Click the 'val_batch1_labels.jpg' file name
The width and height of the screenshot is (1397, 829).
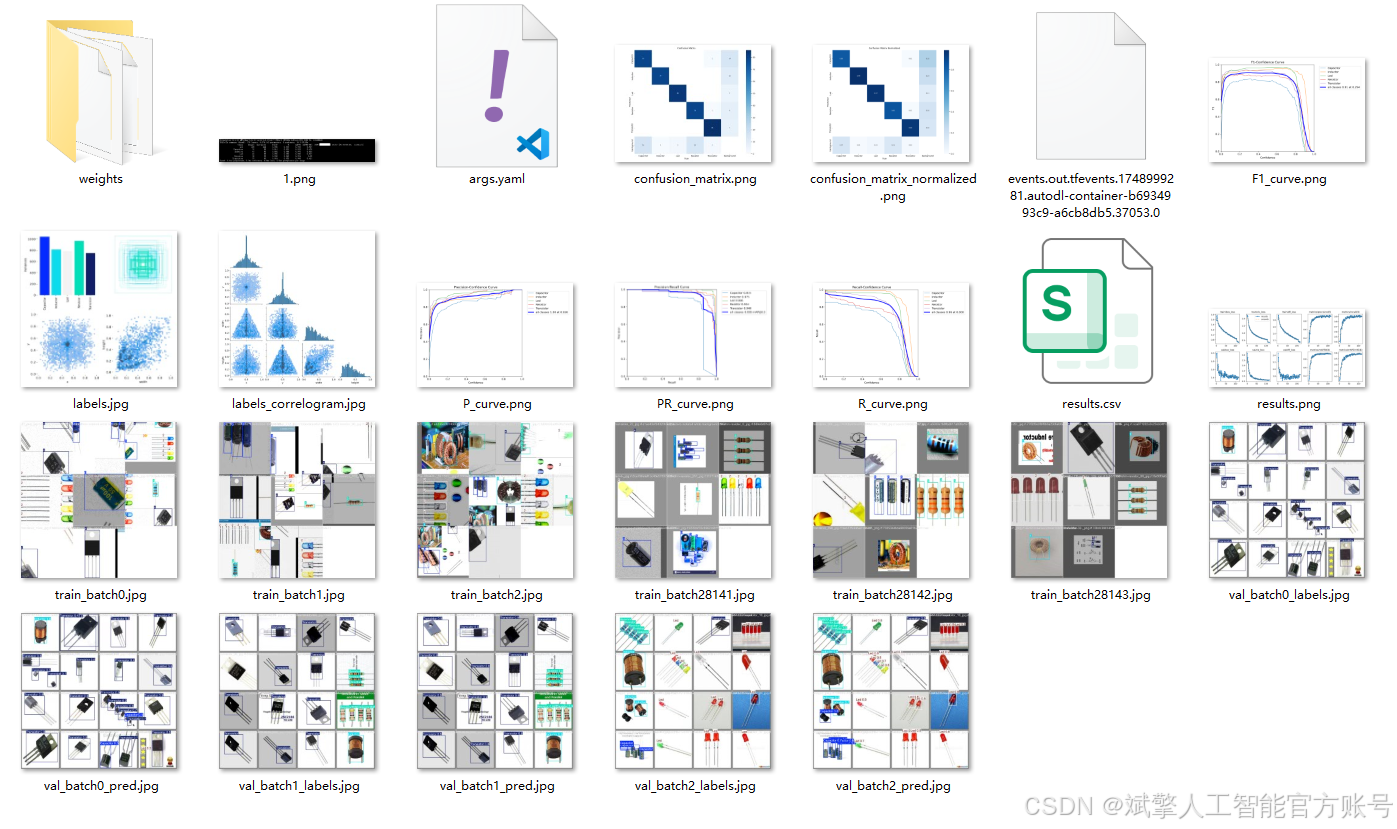[298, 785]
